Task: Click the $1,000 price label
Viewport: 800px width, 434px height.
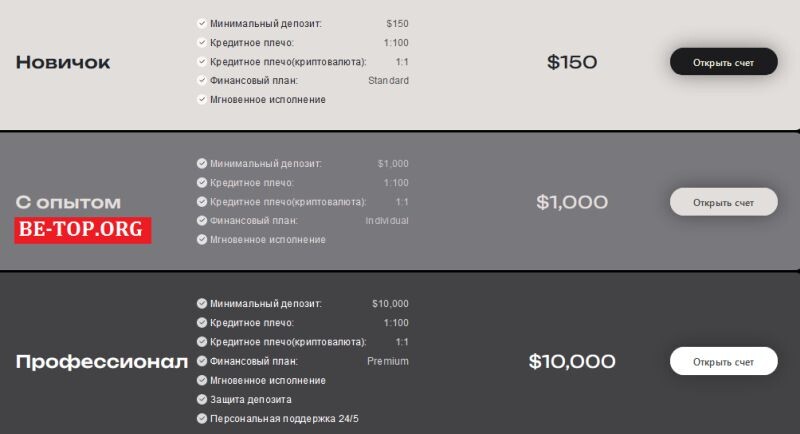Action: click(572, 202)
